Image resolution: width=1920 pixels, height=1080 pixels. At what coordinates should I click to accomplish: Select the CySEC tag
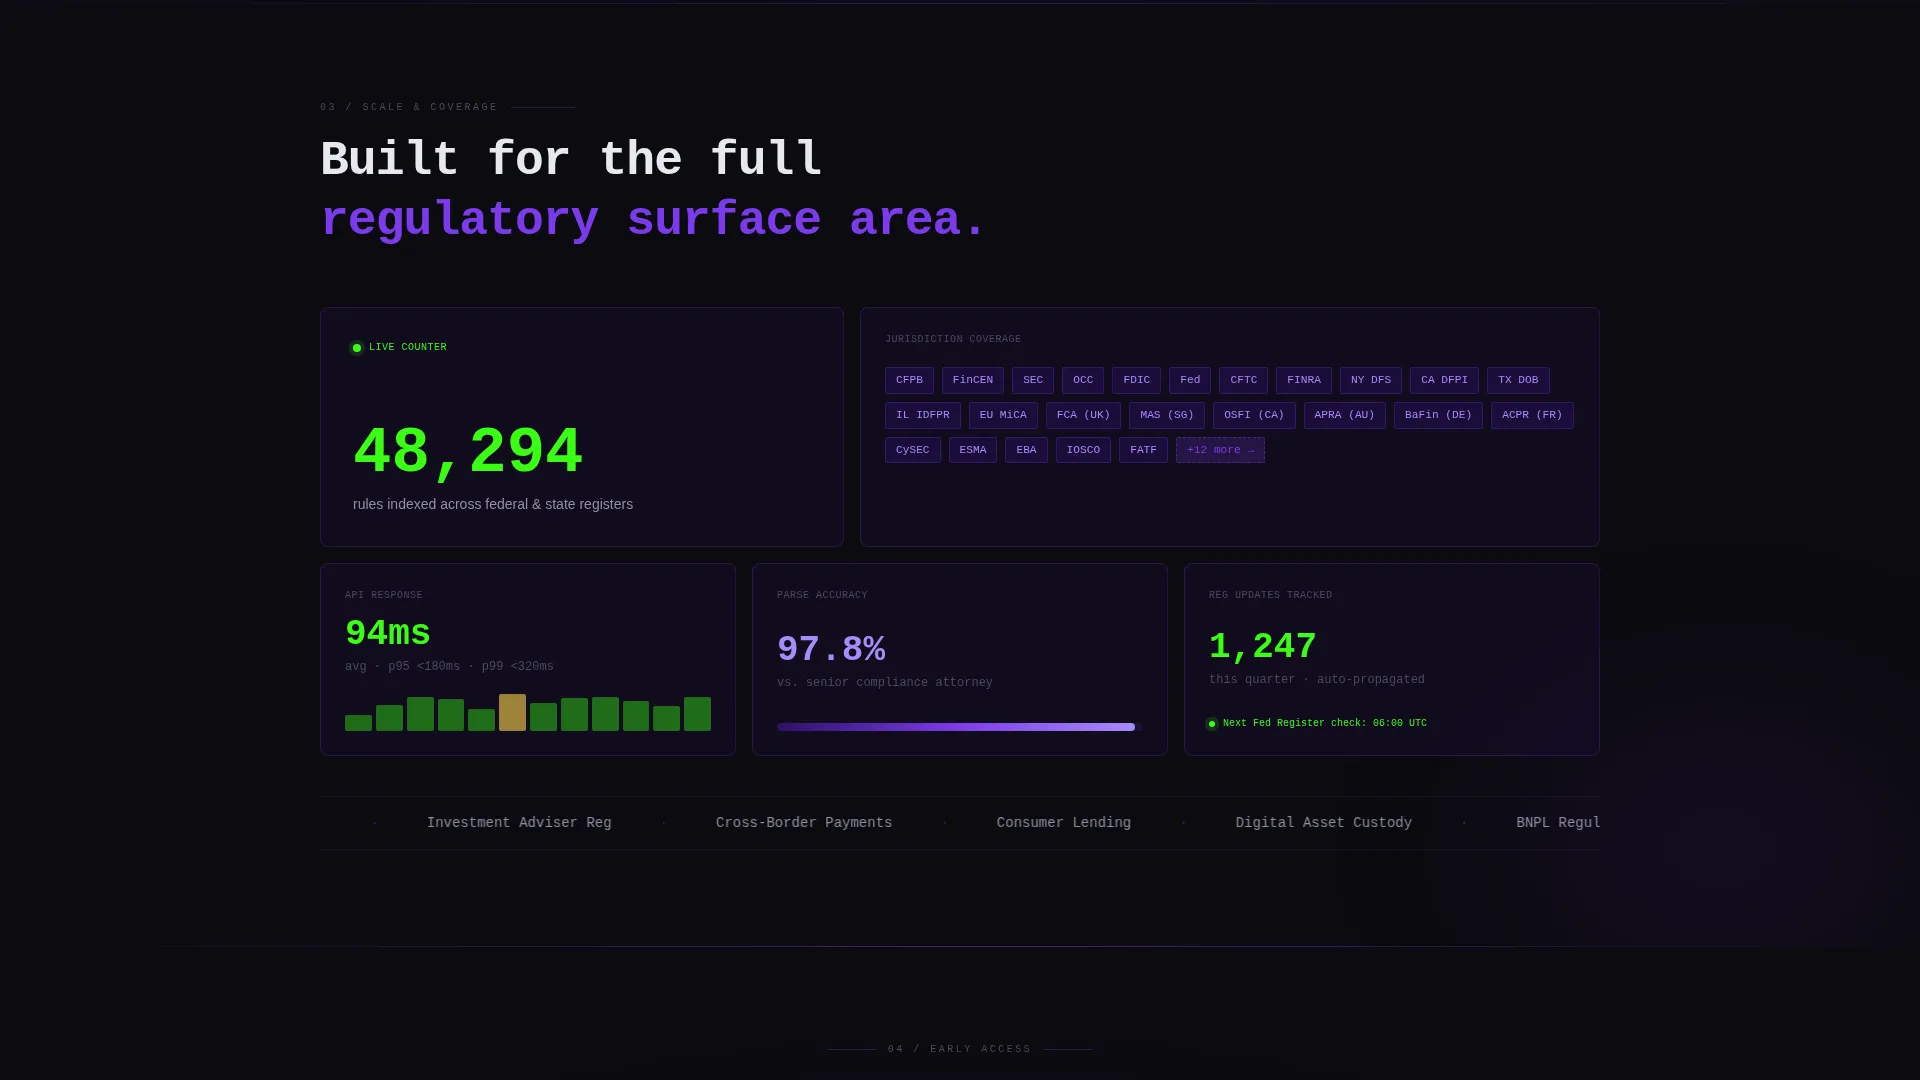pos(913,450)
